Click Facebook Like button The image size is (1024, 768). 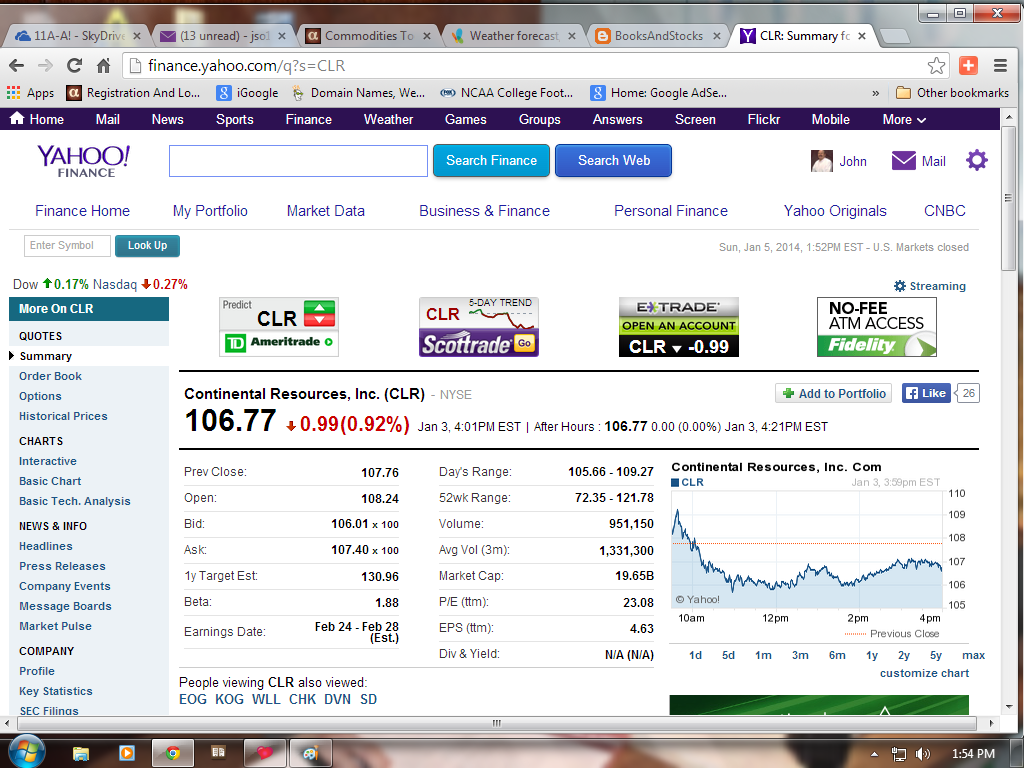tap(926, 393)
